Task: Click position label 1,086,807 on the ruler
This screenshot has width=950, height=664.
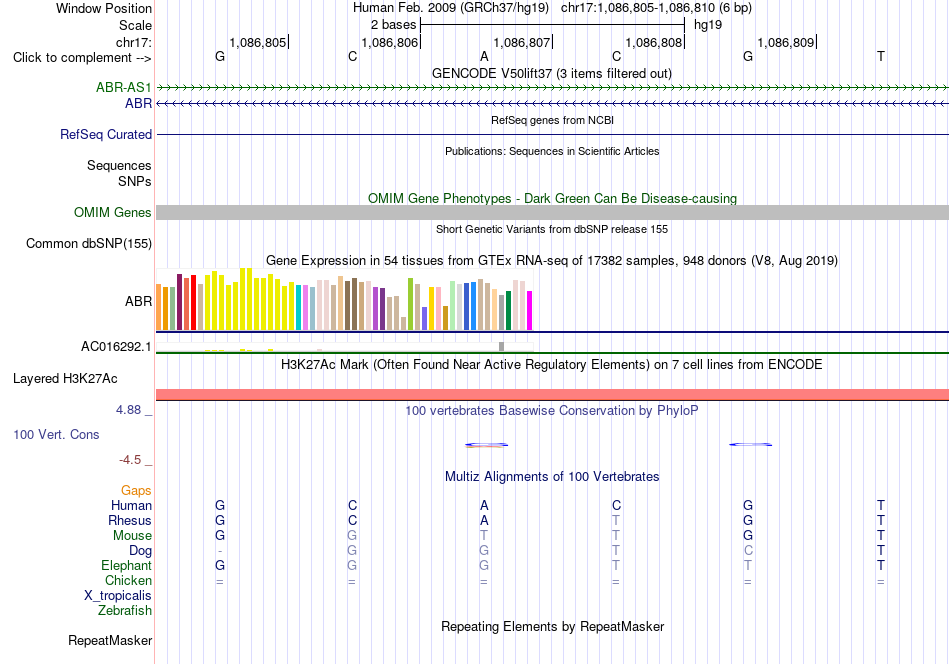Action: point(522,42)
